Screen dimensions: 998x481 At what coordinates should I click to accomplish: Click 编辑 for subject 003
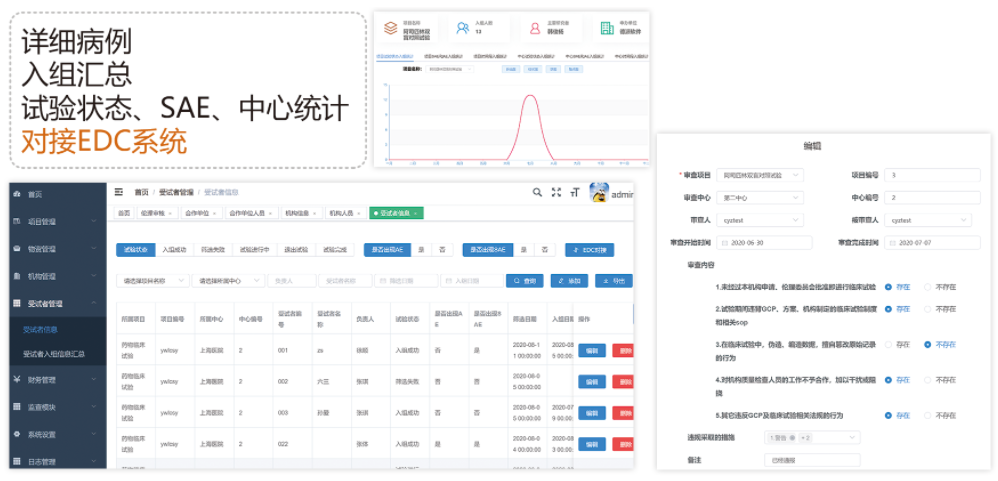592,412
